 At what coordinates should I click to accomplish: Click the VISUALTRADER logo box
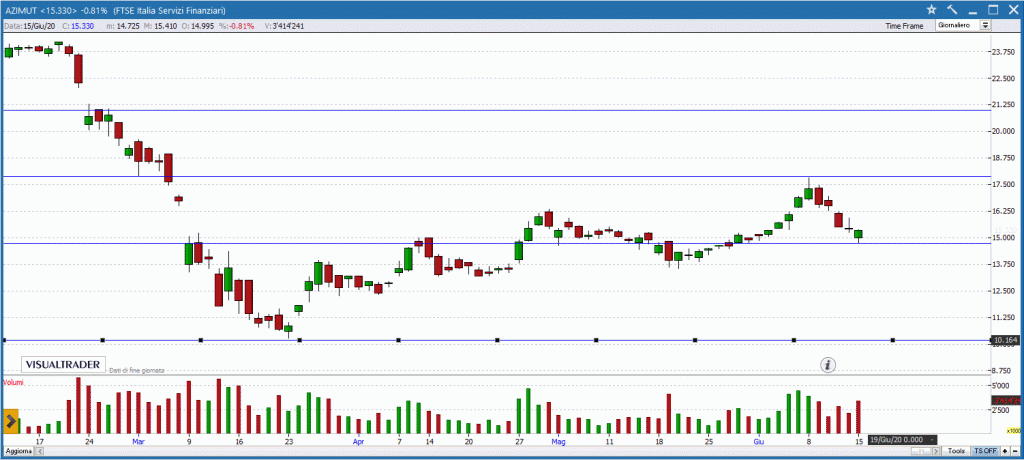tap(63, 365)
